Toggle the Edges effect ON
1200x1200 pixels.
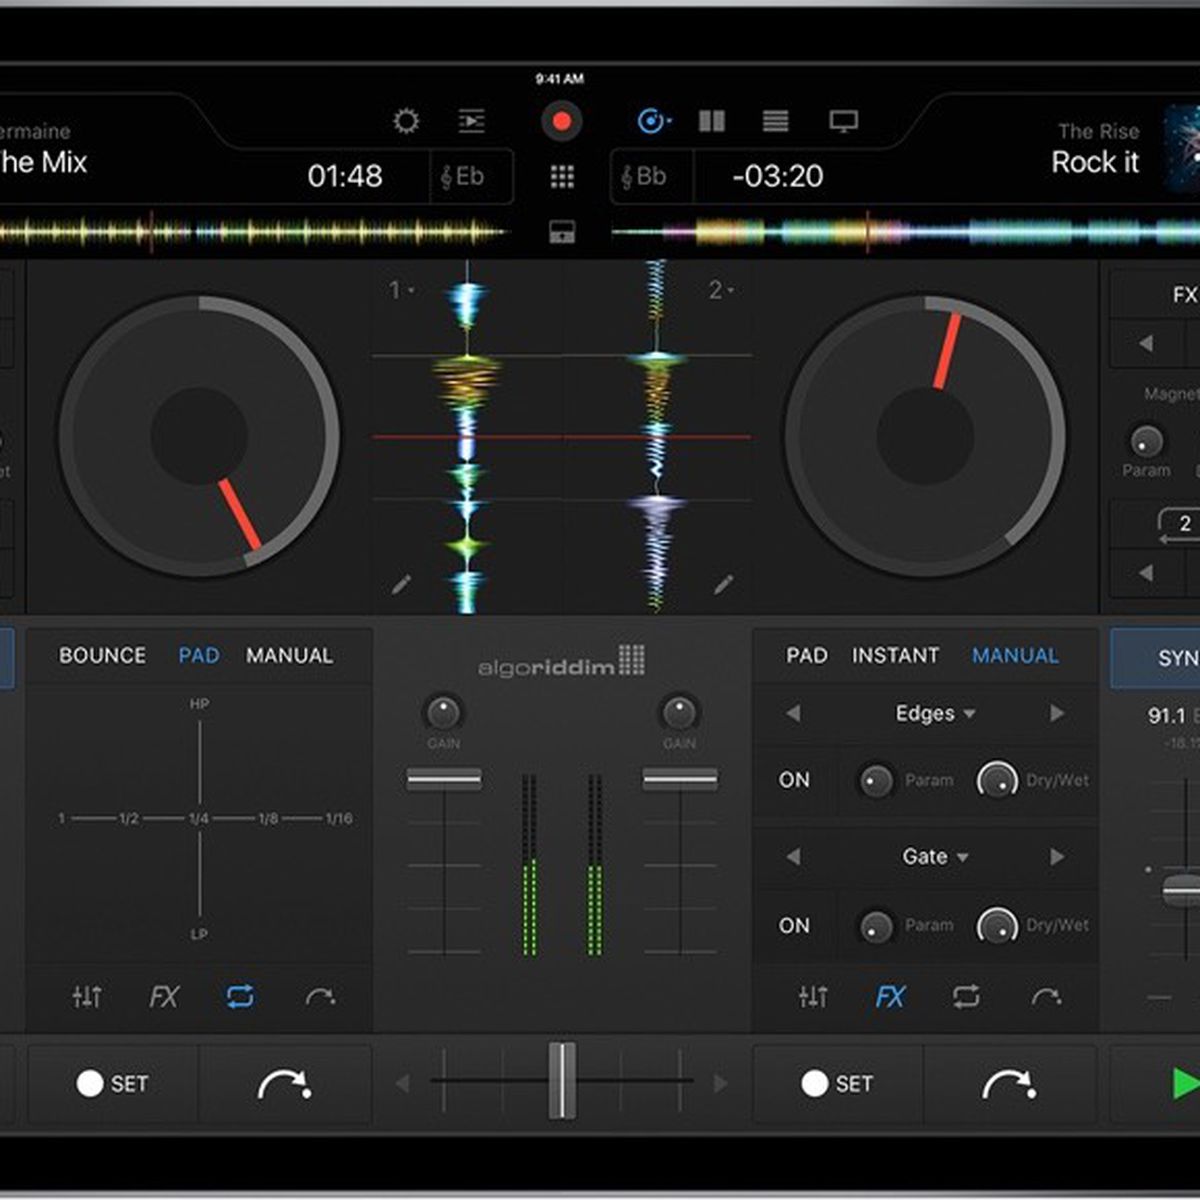coord(794,780)
